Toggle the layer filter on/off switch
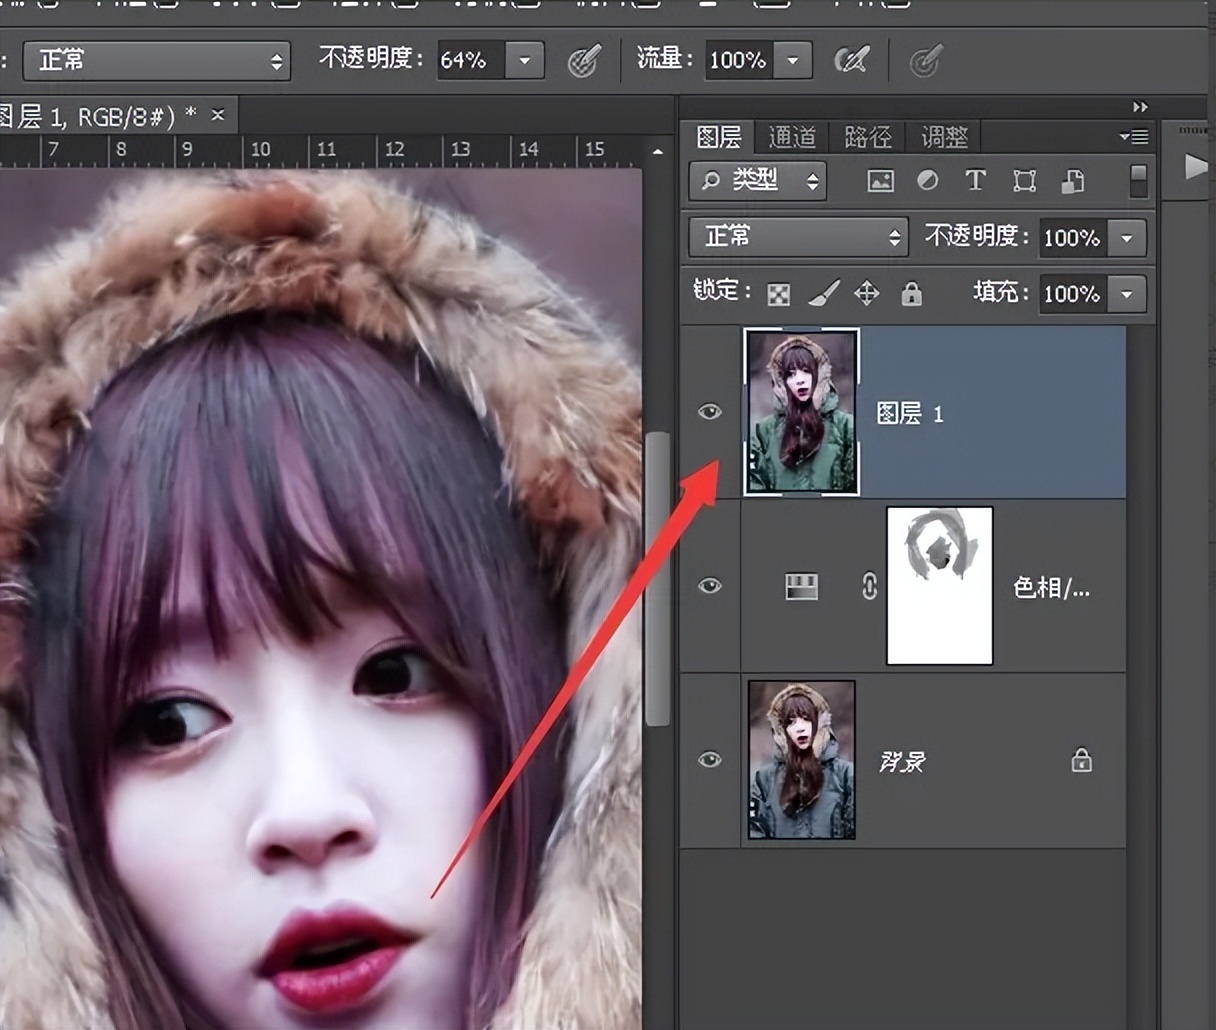 [1138, 181]
